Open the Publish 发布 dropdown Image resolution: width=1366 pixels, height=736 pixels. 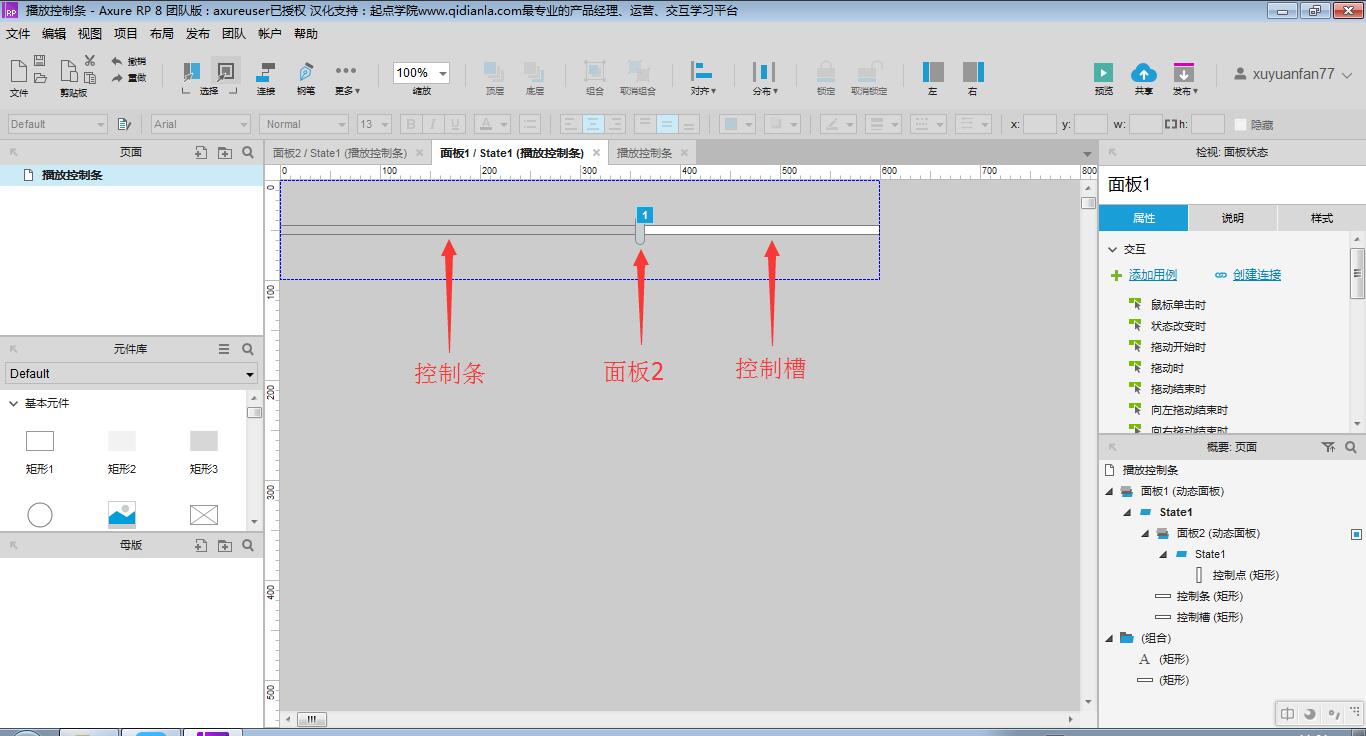pos(1184,78)
